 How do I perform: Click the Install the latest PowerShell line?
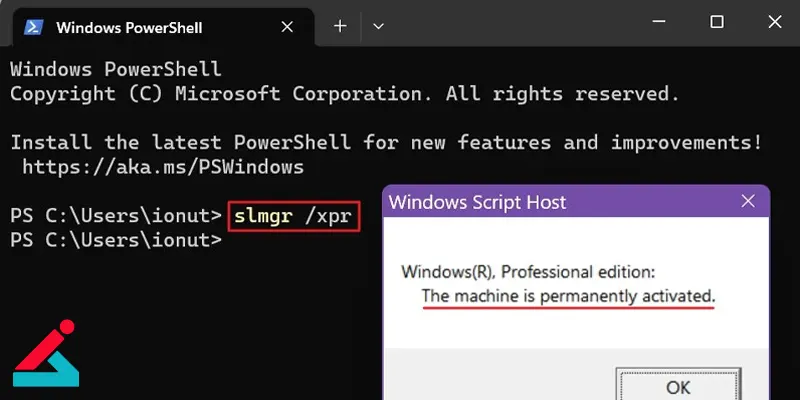[386, 142]
